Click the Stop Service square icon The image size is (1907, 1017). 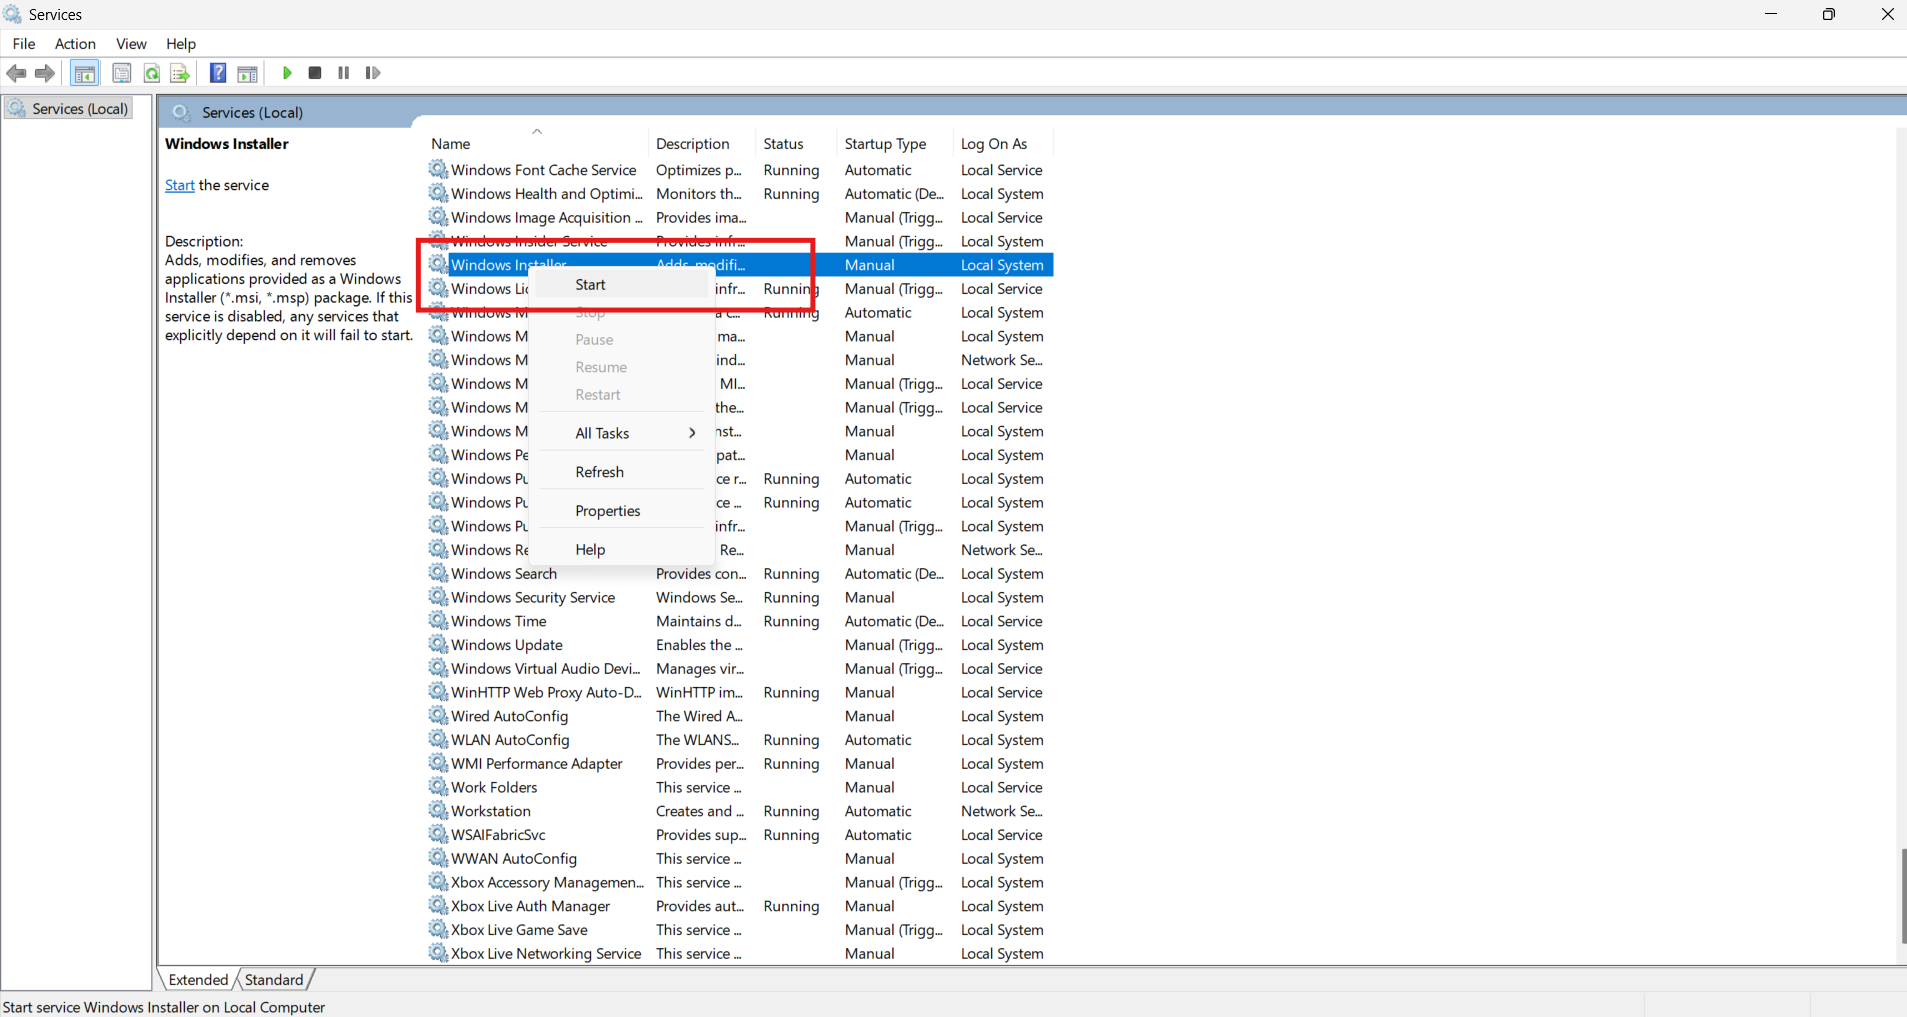click(314, 72)
